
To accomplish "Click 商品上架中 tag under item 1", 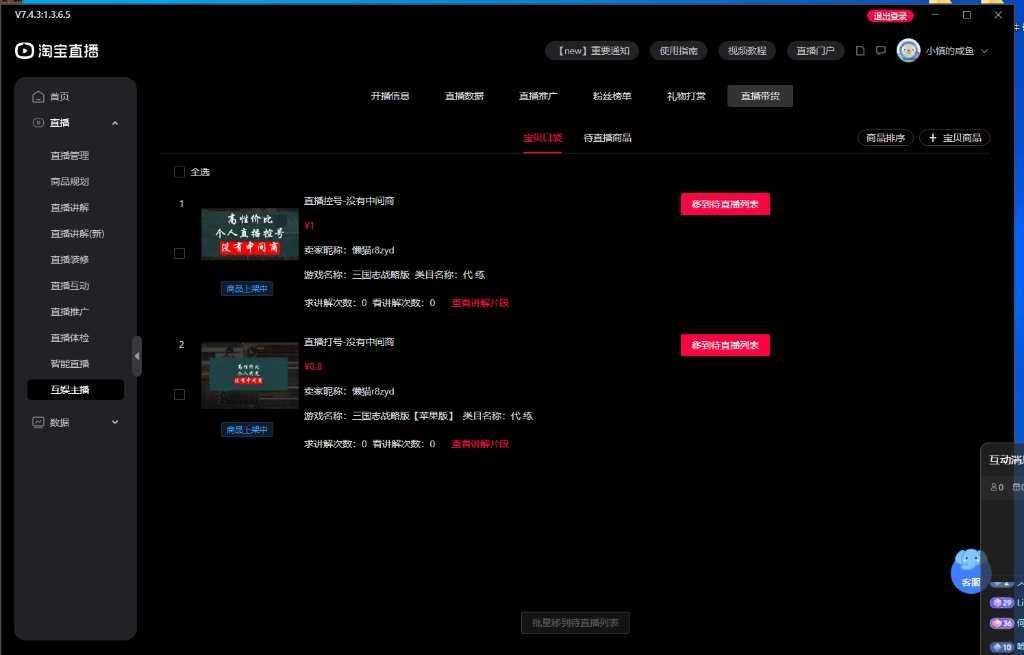I will (247, 289).
